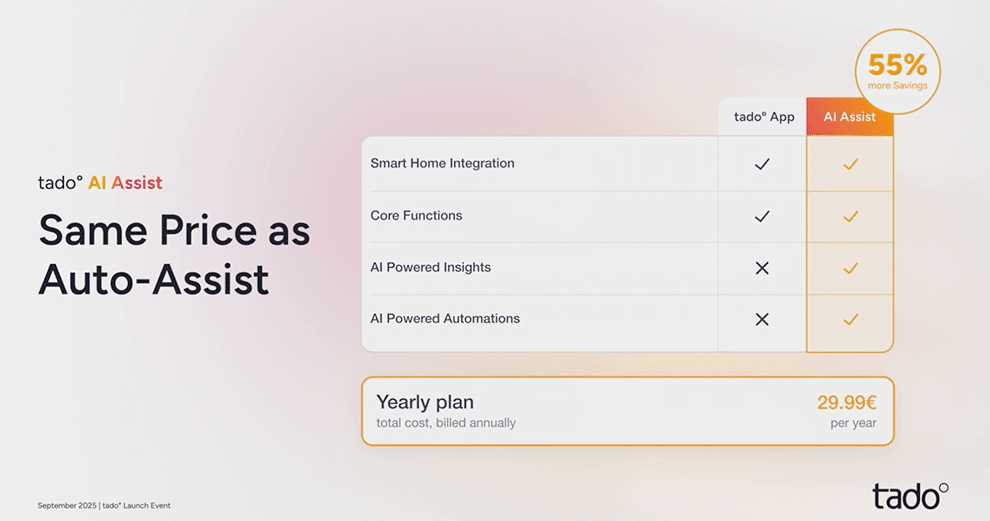Click the orange checkmark for AI Powered Automations
The height and width of the screenshot is (521, 990).
click(x=850, y=320)
